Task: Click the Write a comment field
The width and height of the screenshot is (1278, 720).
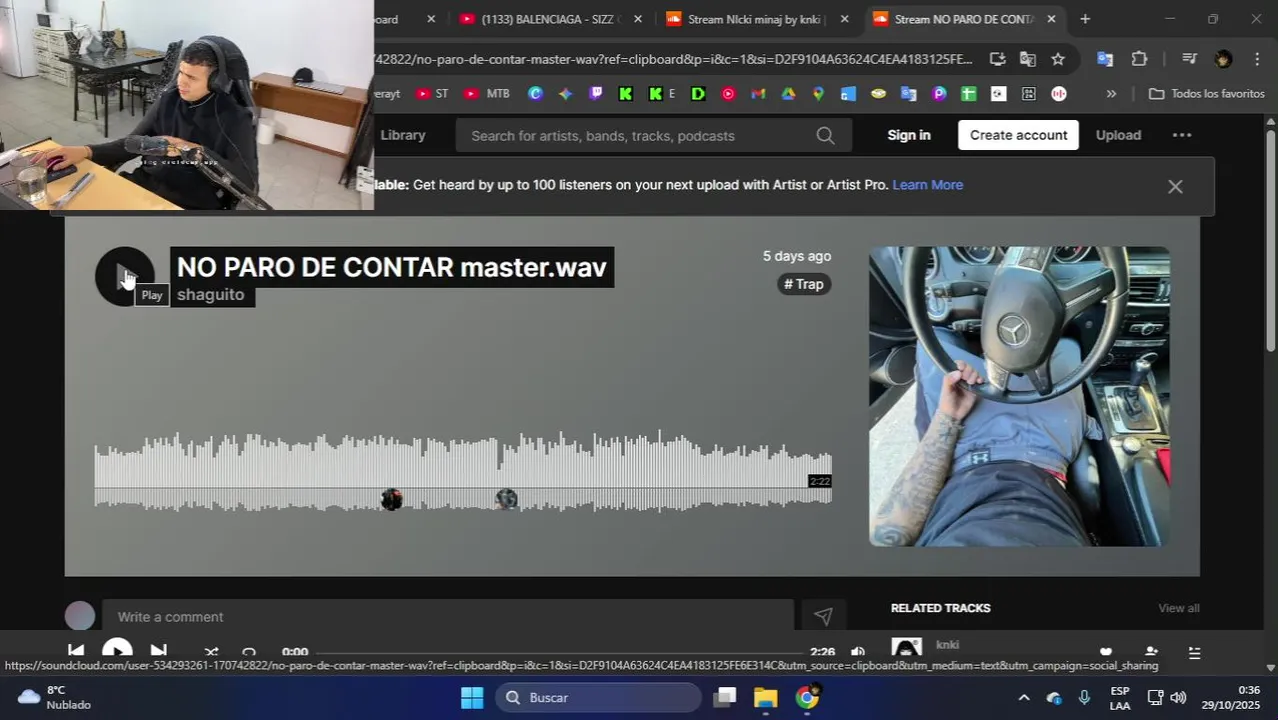Action: click(449, 616)
